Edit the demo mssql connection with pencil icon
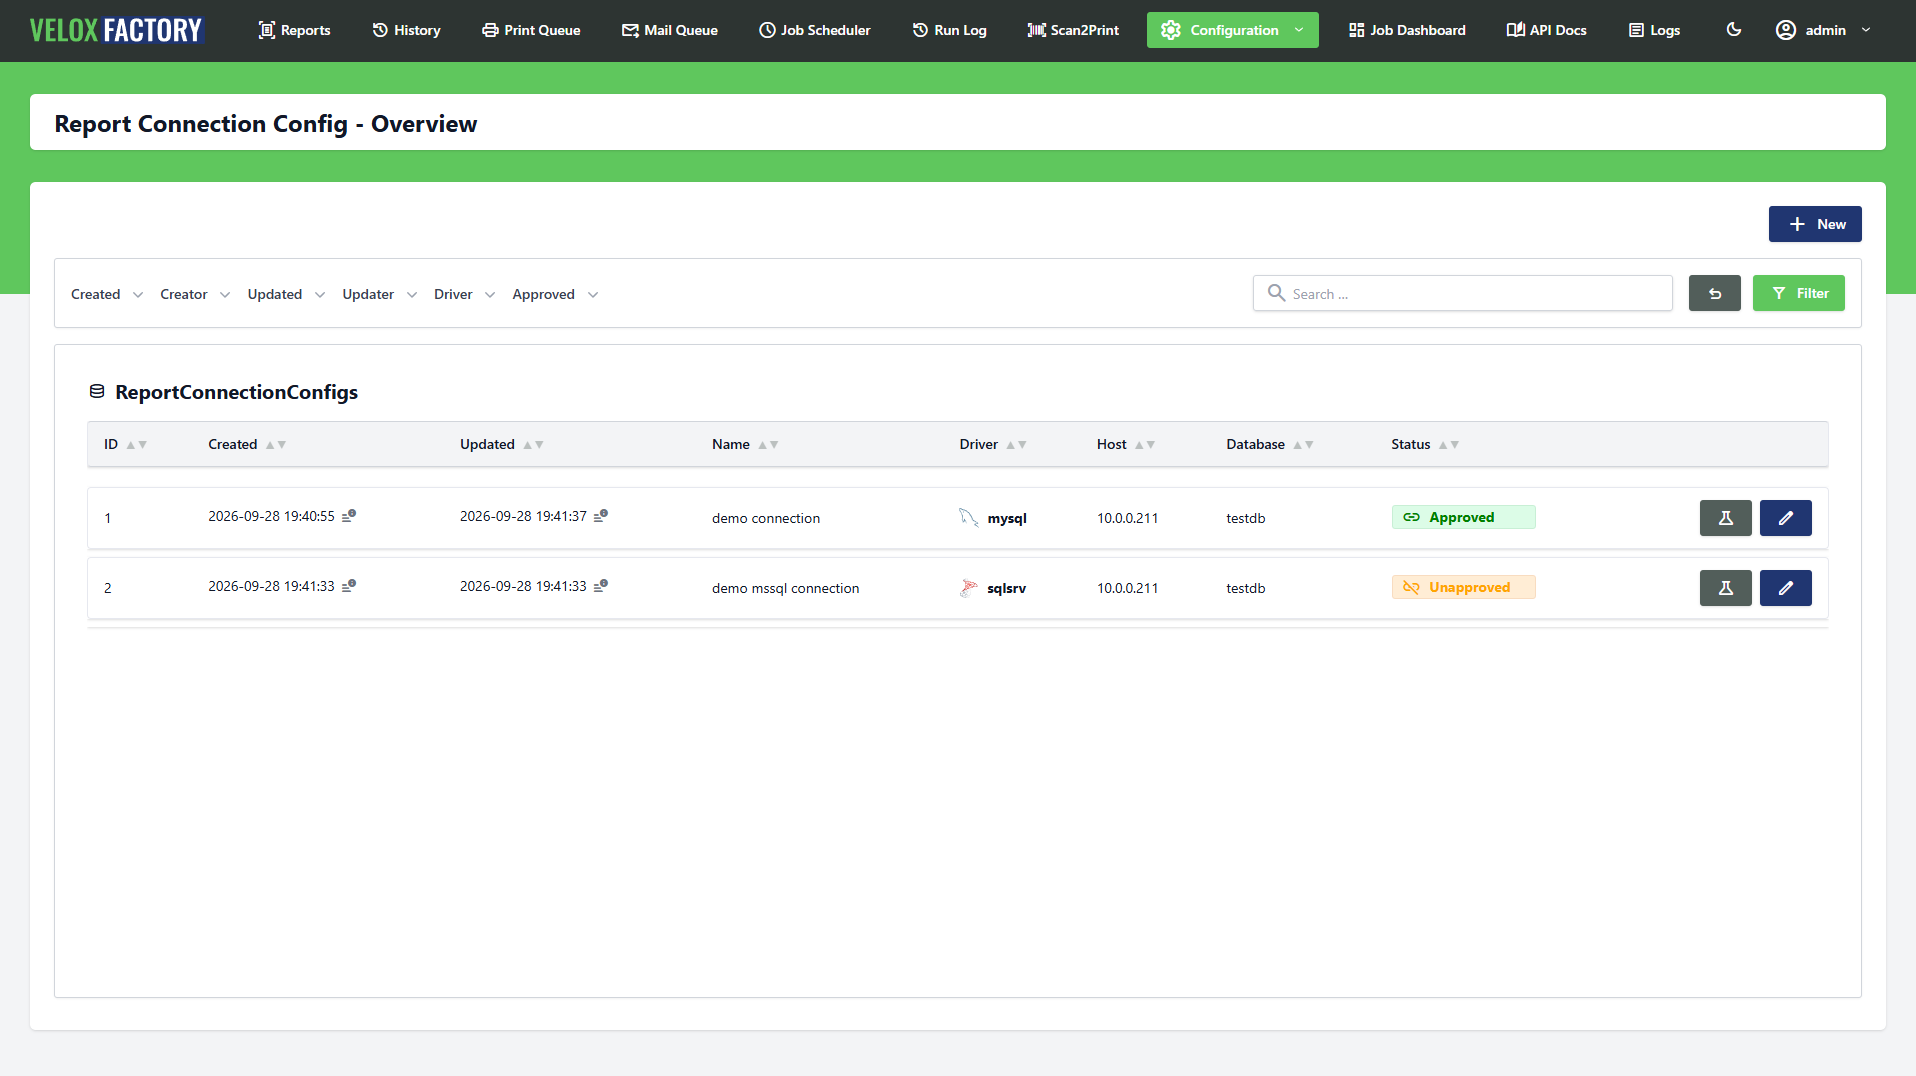This screenshot has width=1916, height=1076. 1785,588
